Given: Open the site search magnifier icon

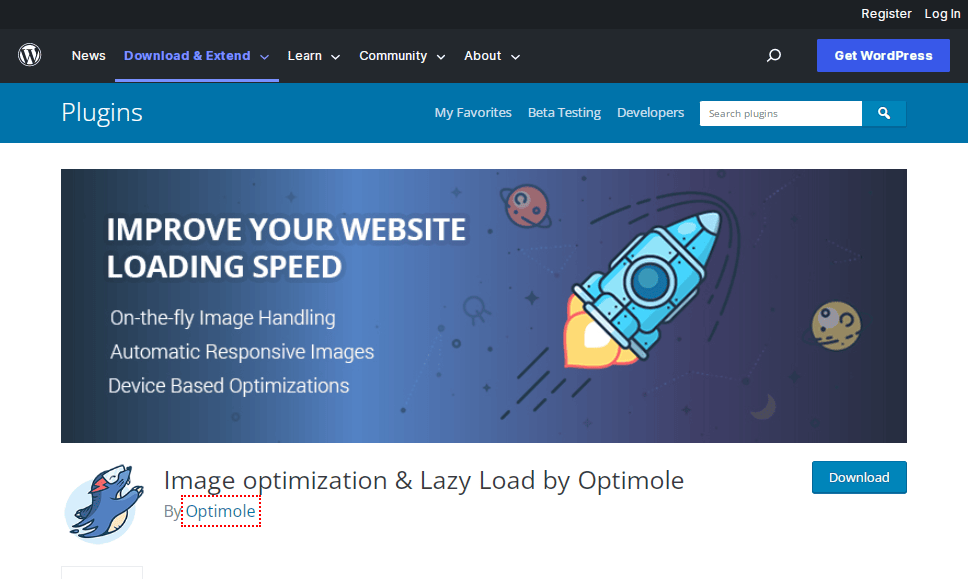Looking at the screenshot, I should click(774, 56).
